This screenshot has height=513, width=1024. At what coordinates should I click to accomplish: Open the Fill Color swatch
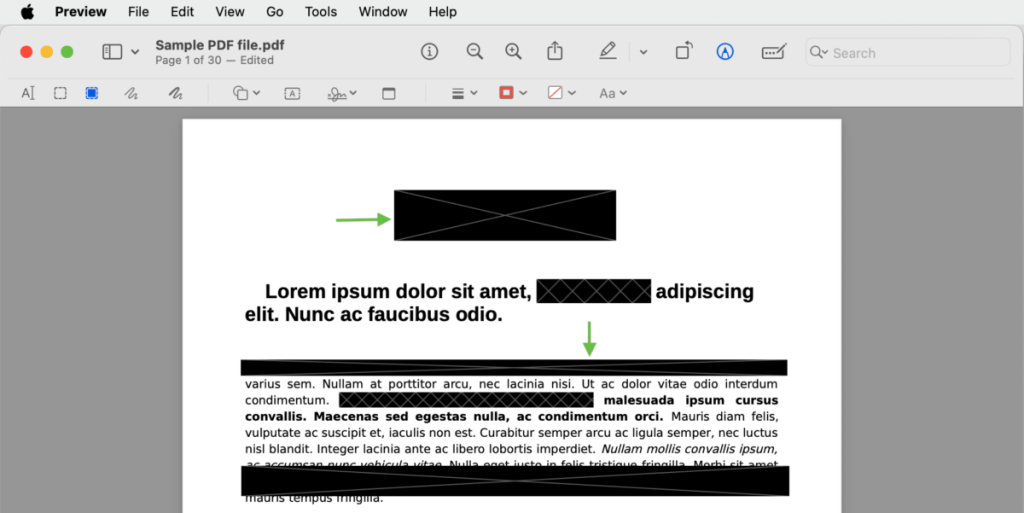coord(555,93)
